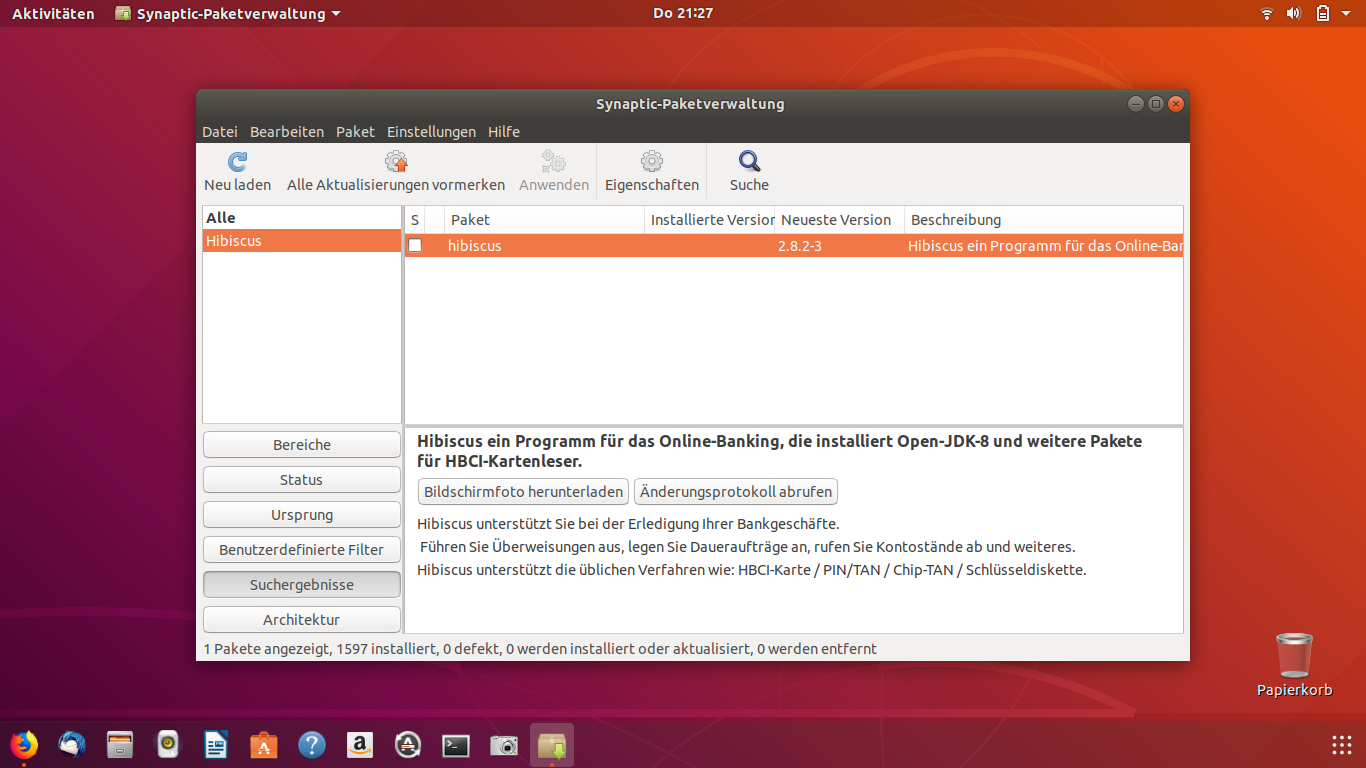This screenshot has height=768, width=1366.
Task: Open Synaptic-Paketverwaltung app menu dropdown
Action: 228,13
